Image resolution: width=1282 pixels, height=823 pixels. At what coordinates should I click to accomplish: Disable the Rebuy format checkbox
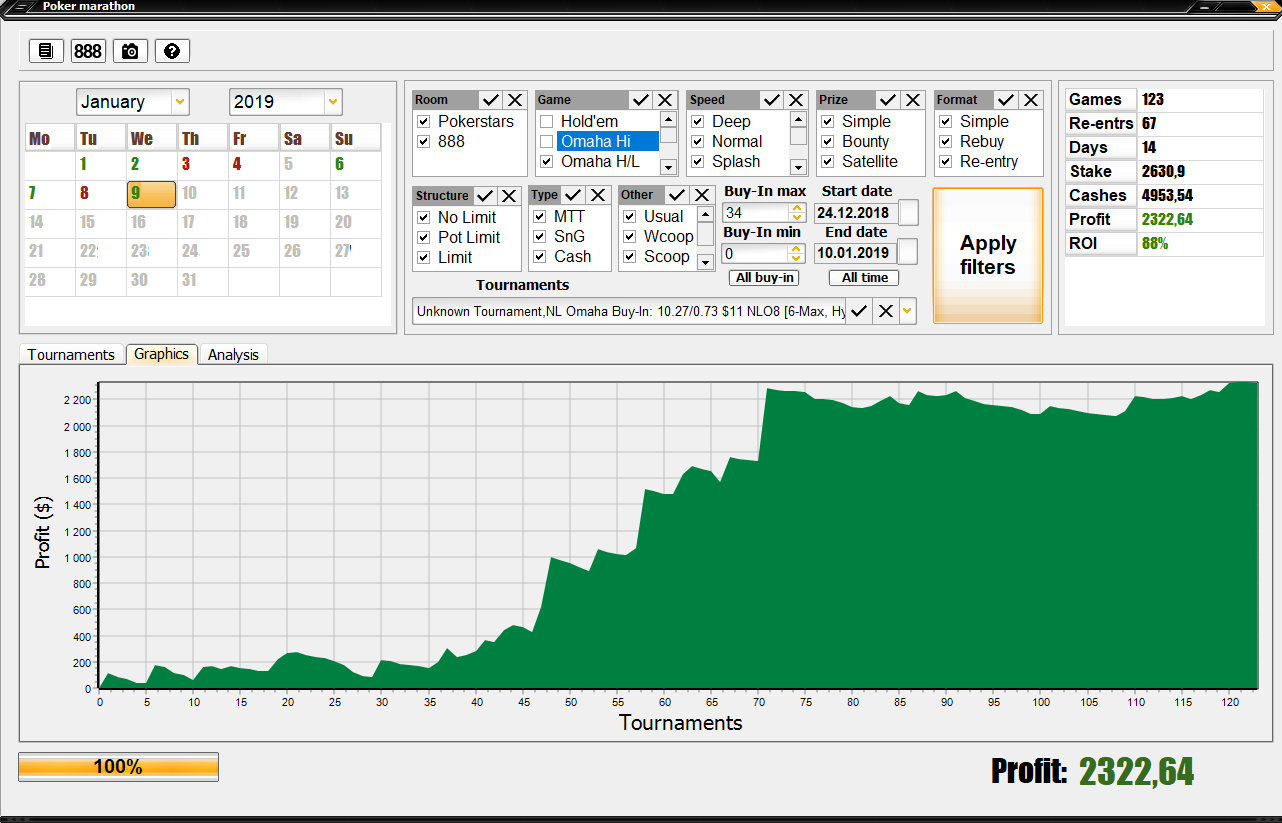tap(946, 142)
